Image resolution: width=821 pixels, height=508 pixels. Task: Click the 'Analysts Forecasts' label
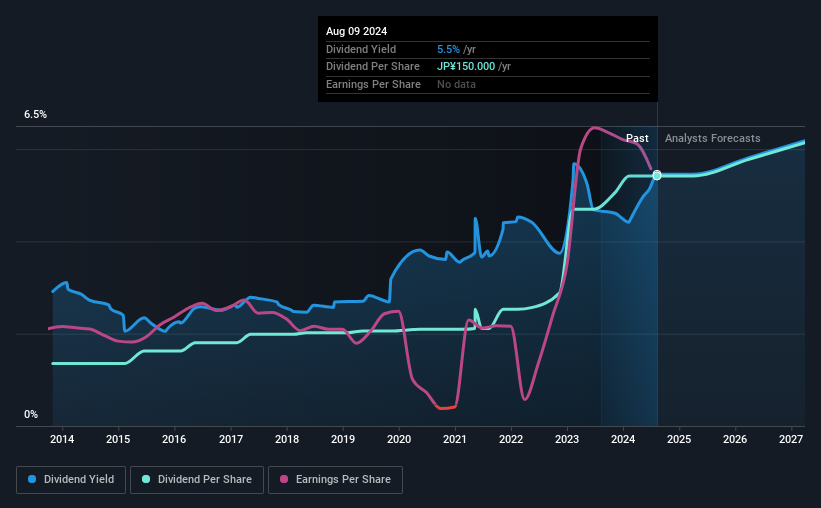tap(713, 138)
